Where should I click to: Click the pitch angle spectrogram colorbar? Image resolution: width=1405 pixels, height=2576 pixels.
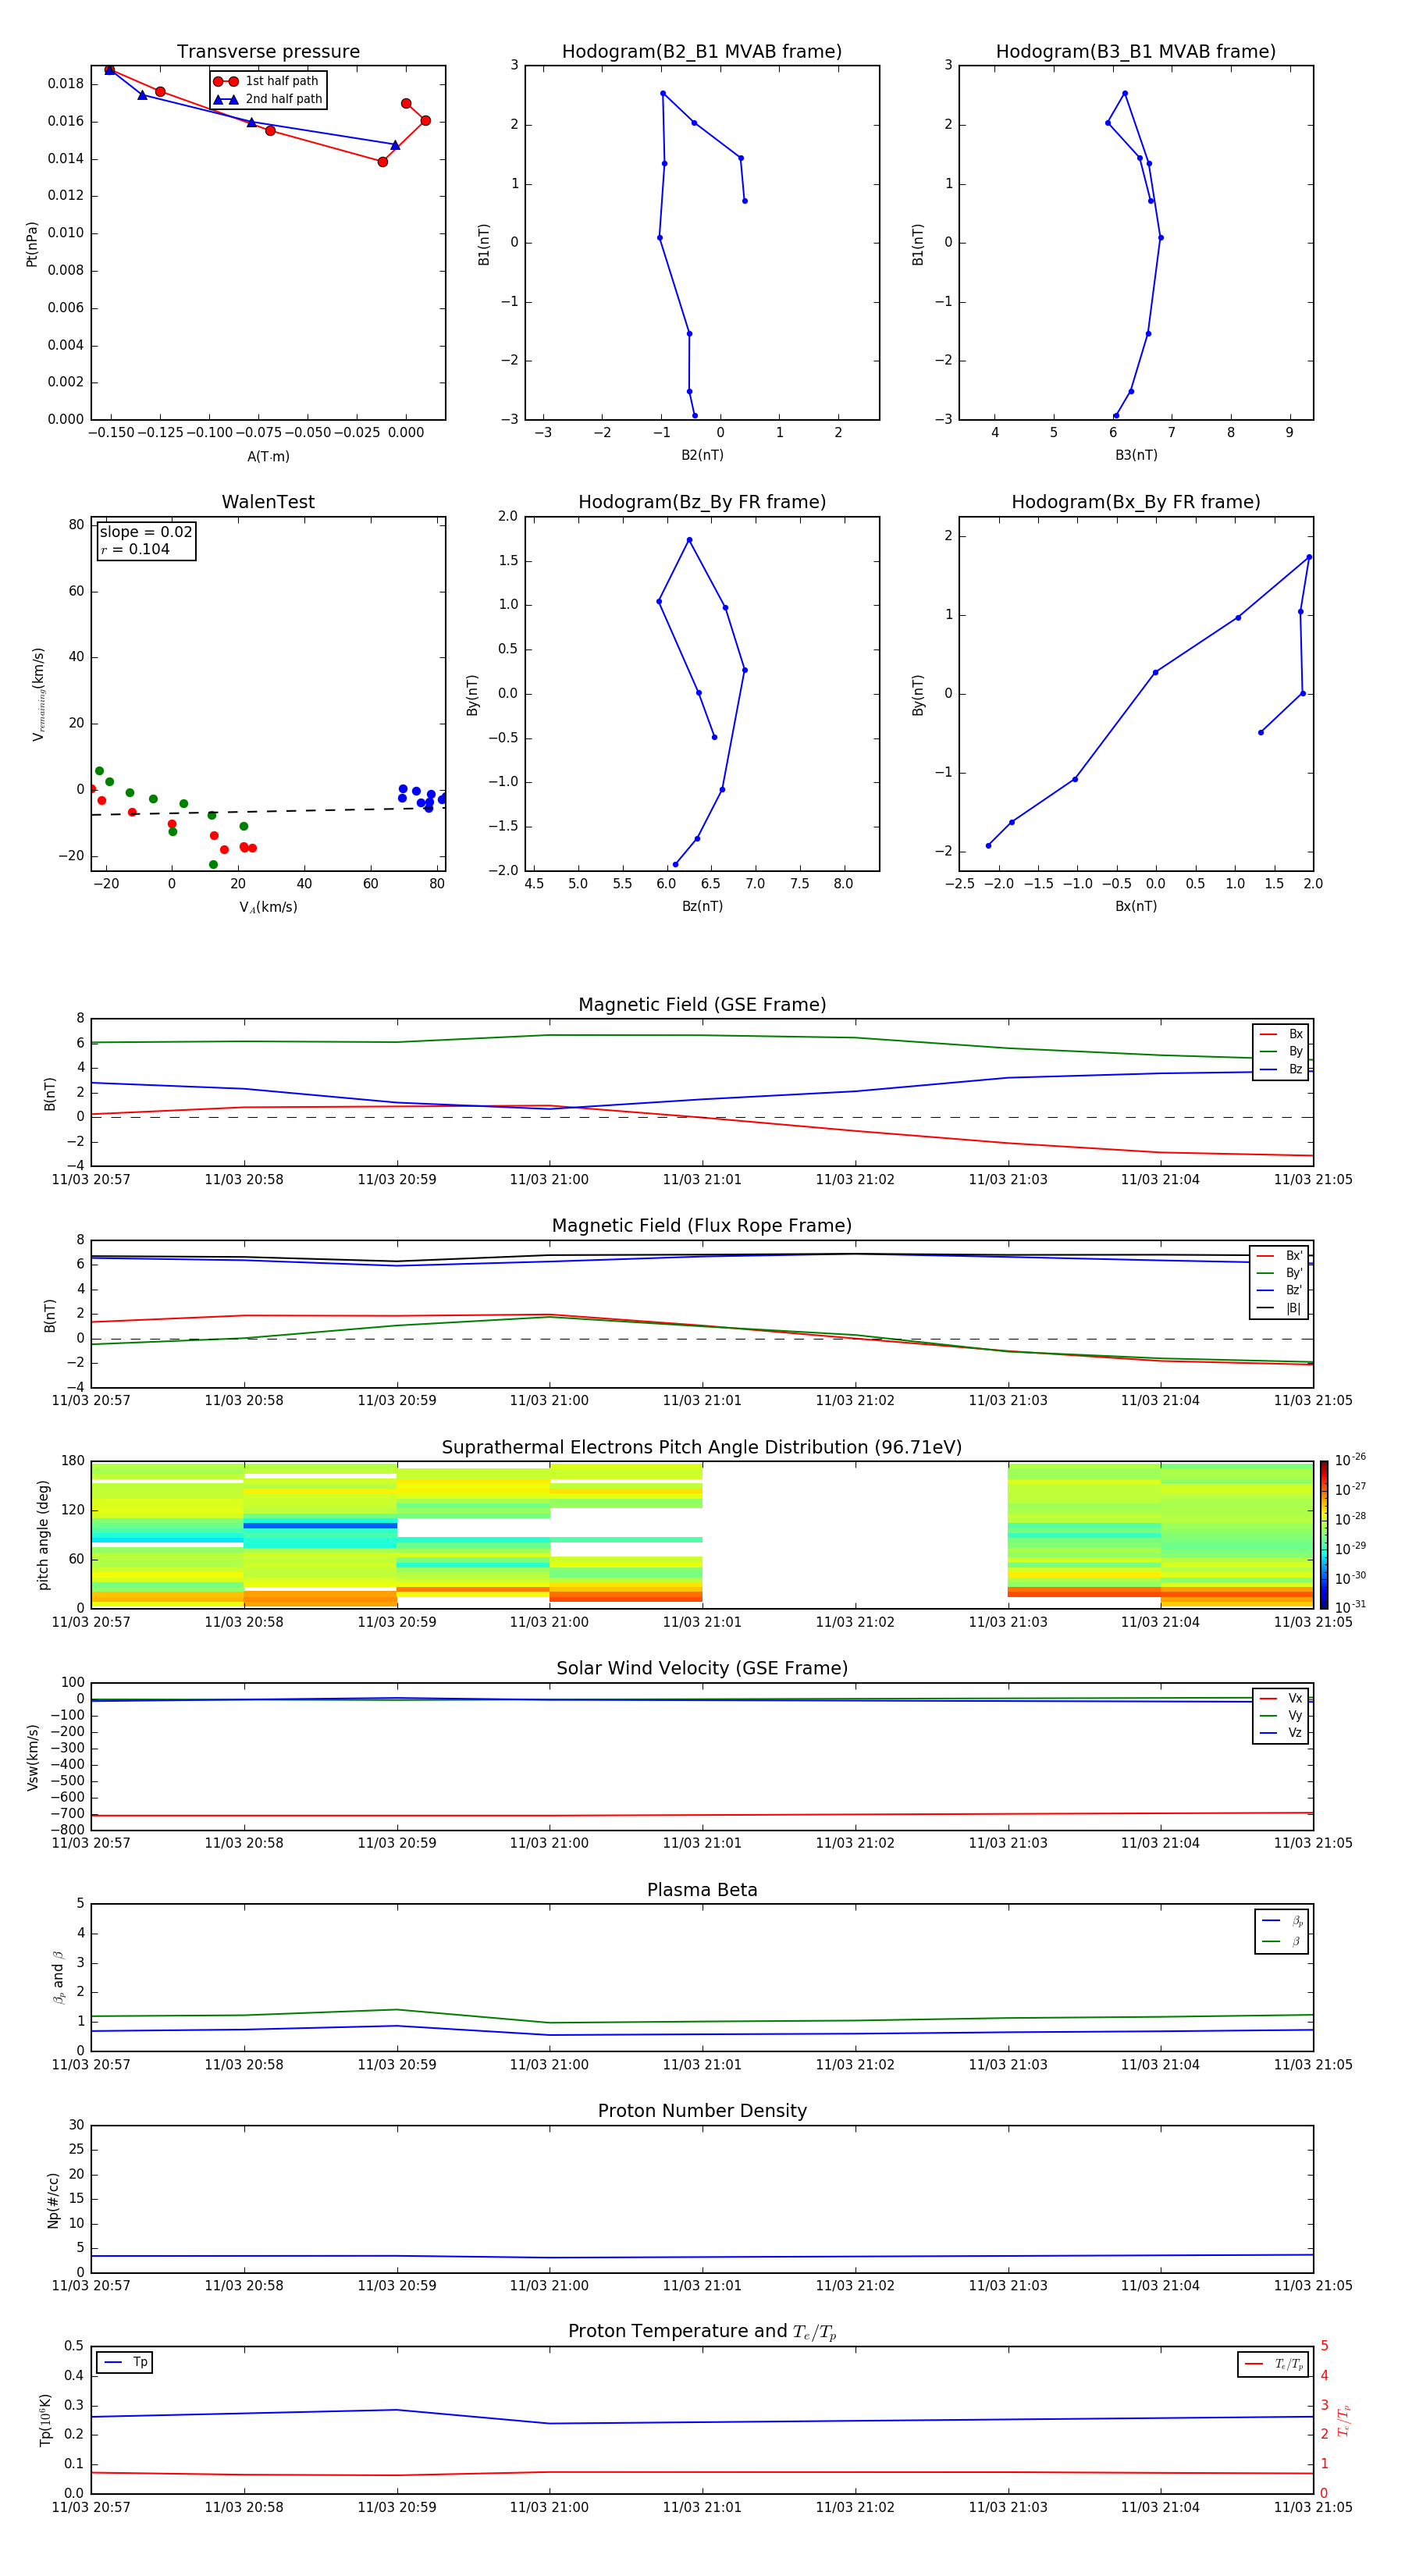pos(1324,1535)
